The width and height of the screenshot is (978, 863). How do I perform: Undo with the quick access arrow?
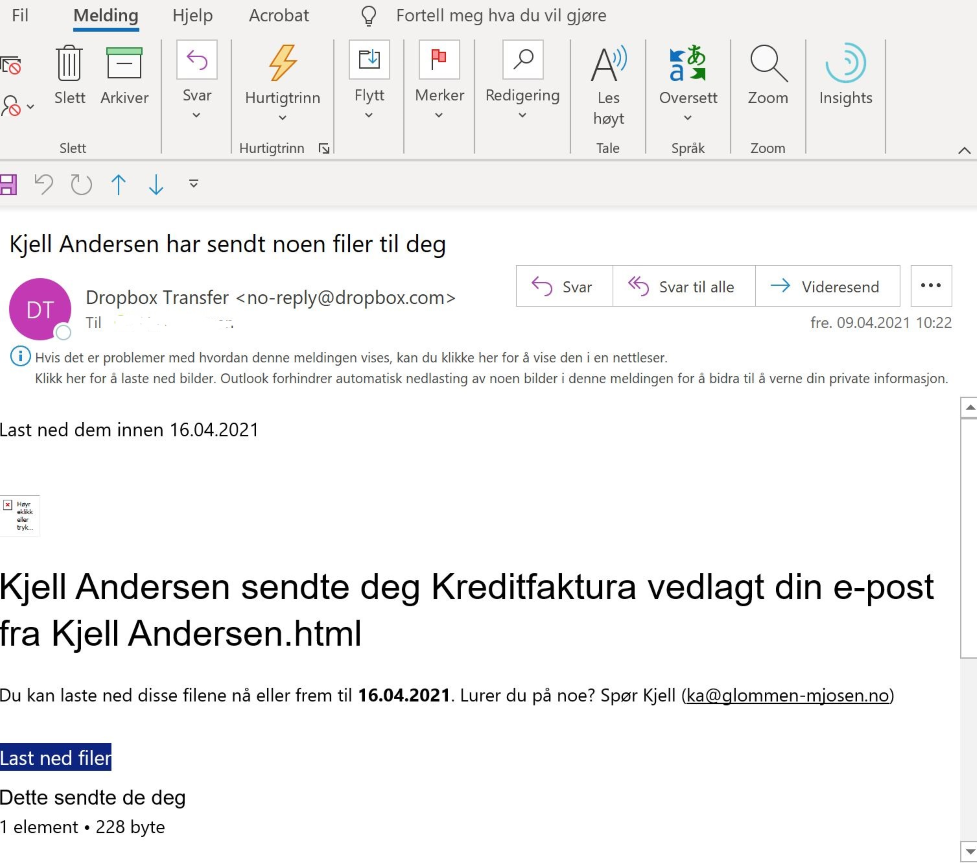[x=44, y=184]
